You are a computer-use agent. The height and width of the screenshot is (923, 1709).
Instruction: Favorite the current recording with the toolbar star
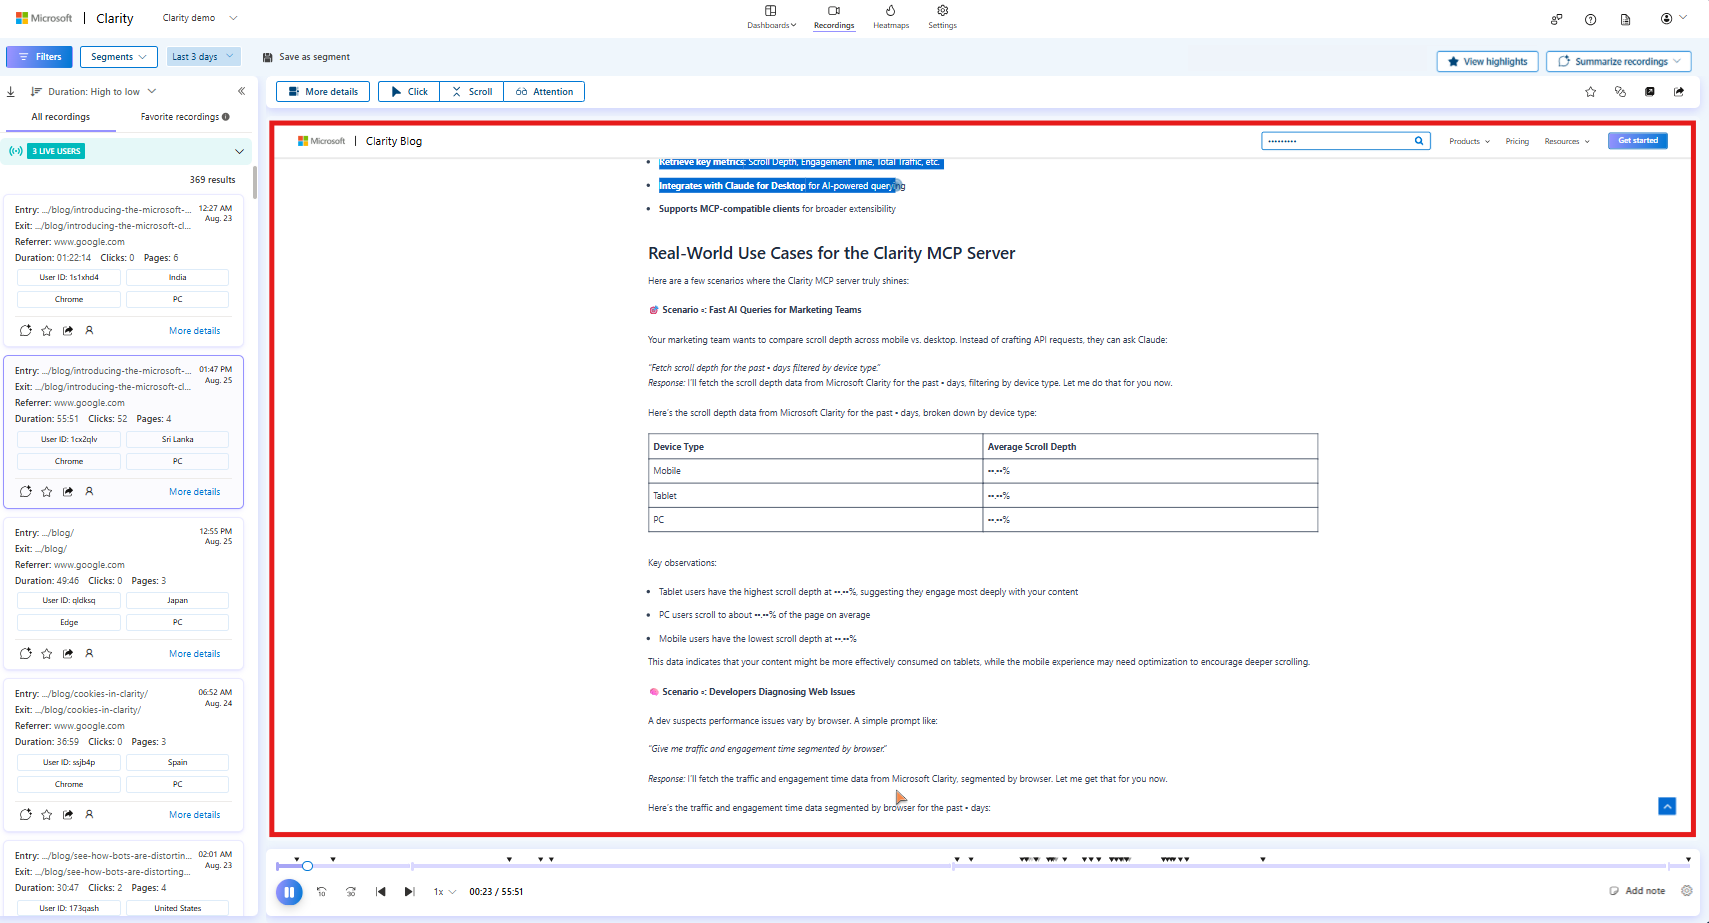(1591, 92)
